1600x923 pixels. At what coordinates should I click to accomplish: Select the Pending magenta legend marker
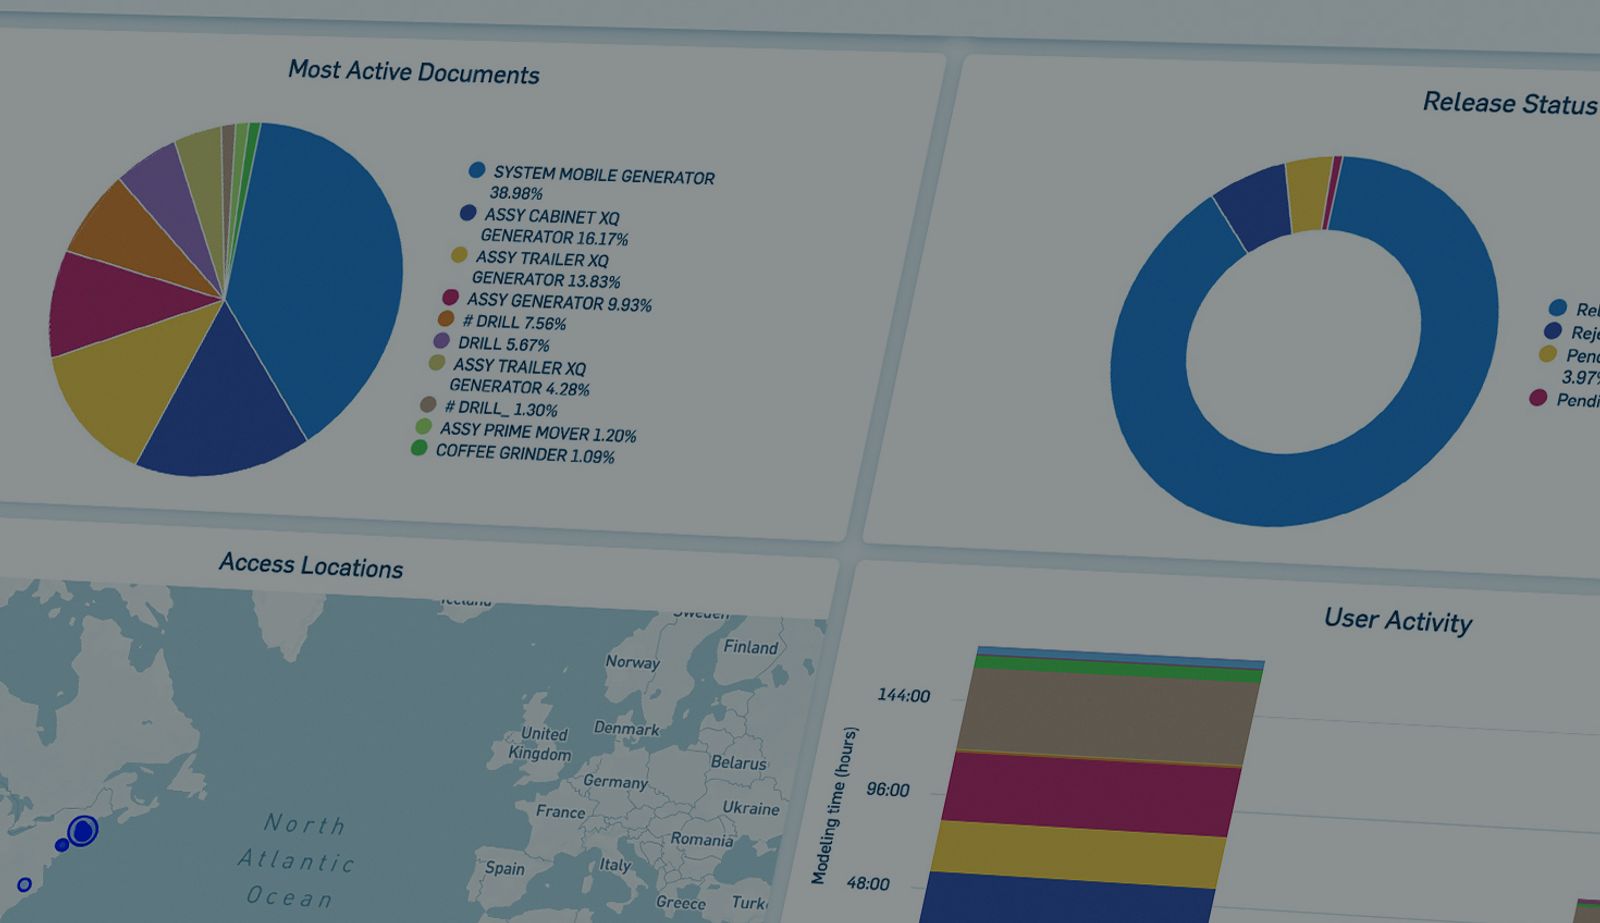coord(1537,398)
